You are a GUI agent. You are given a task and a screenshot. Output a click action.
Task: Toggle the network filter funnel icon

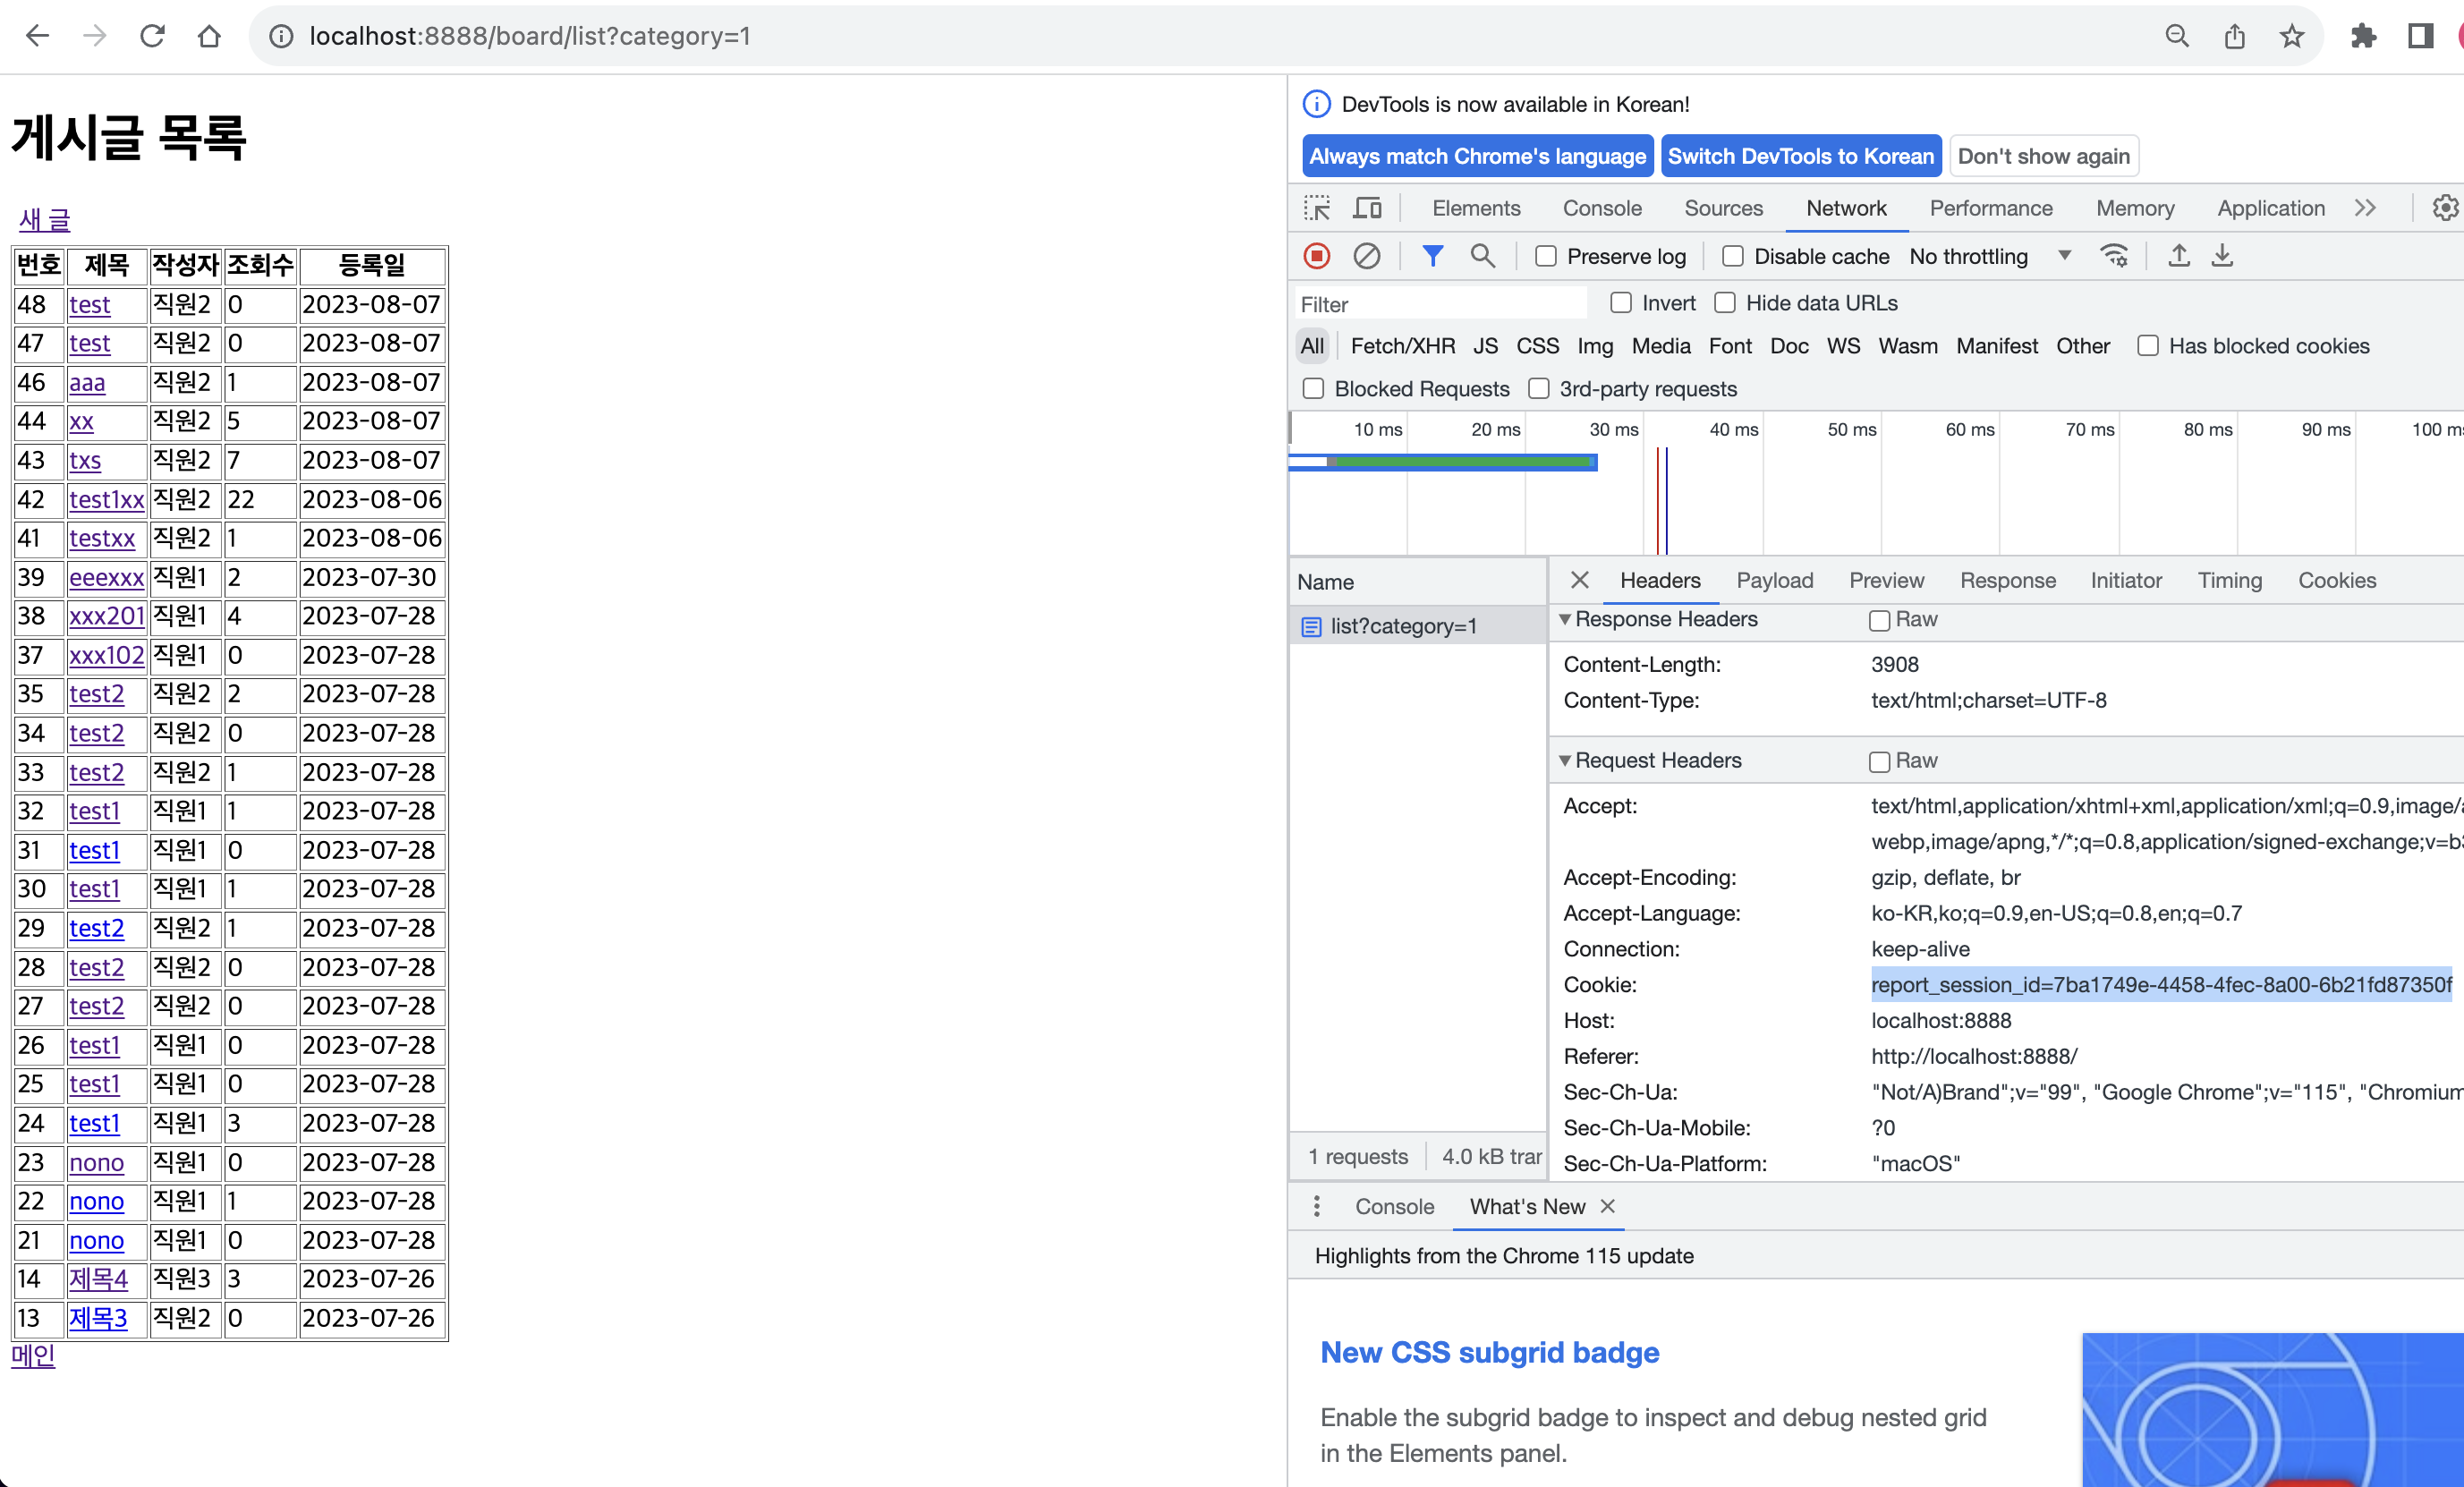click(x=1432, y=256)
